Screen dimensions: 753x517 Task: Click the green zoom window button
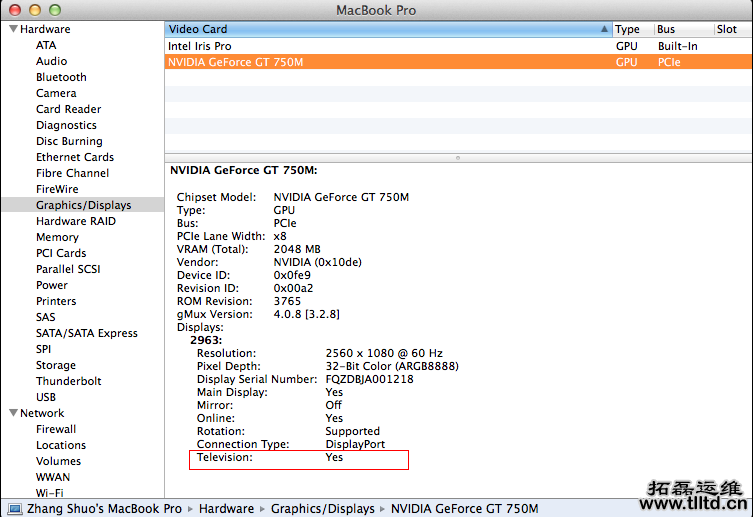point(54,10)
